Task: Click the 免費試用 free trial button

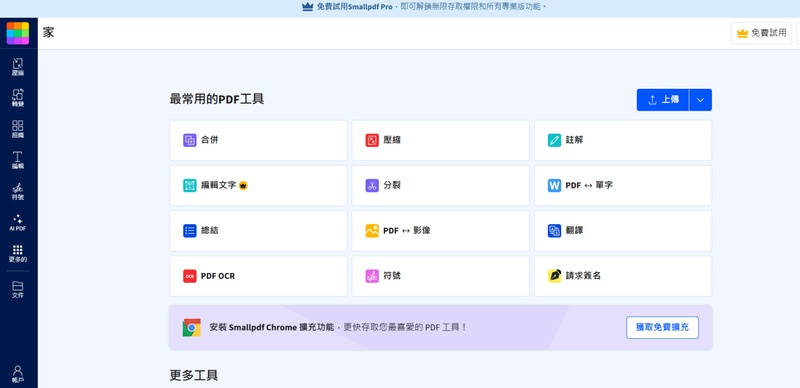Action: click(x=761, y=33)
